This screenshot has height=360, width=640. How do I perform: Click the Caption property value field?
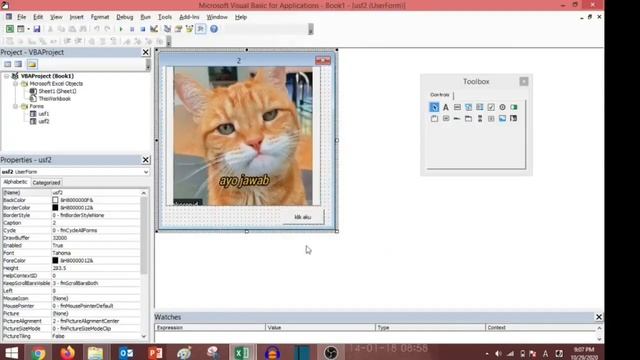[x=96, y=223]
